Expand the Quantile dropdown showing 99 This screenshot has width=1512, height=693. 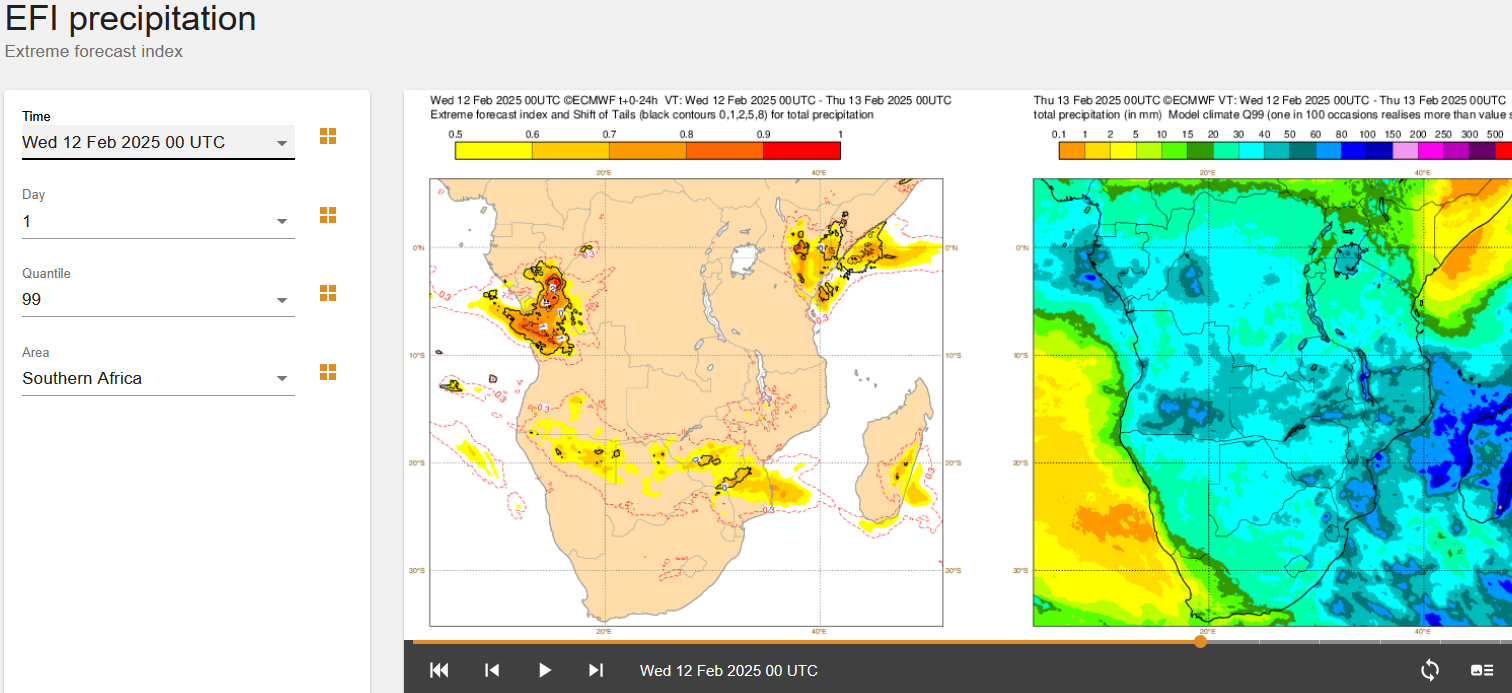coord(158,299)
